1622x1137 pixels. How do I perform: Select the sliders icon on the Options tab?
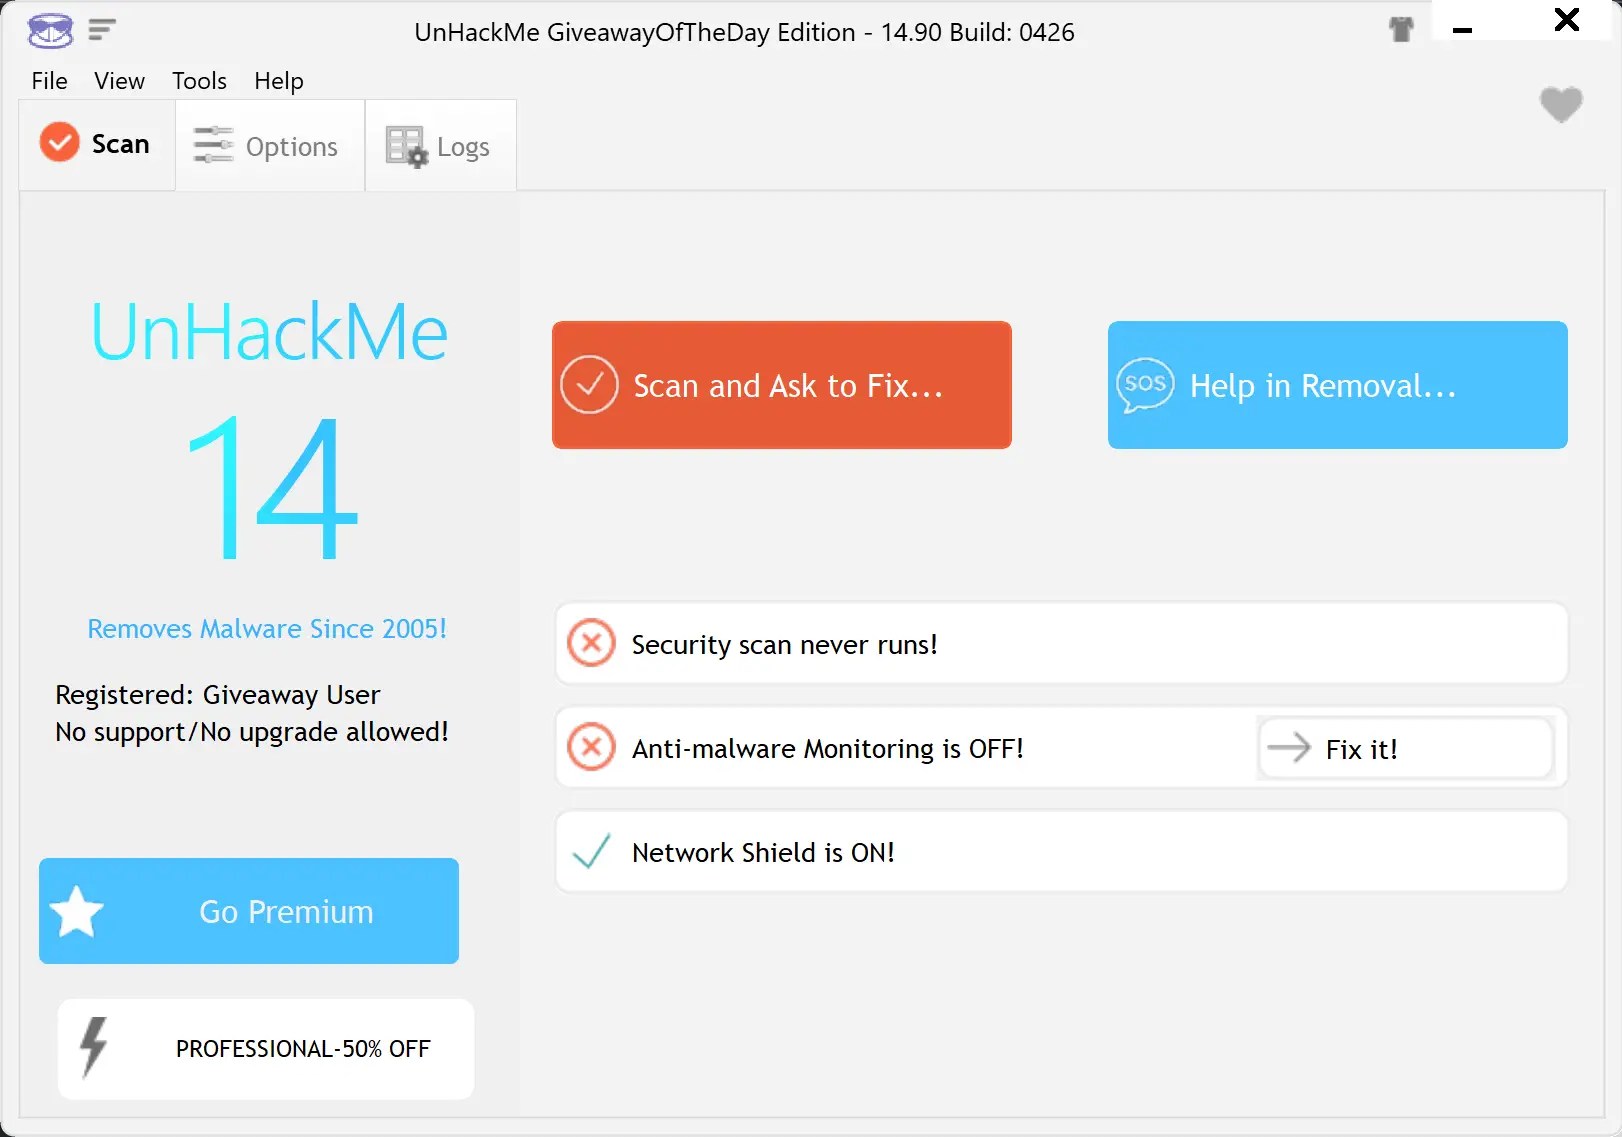214,146
